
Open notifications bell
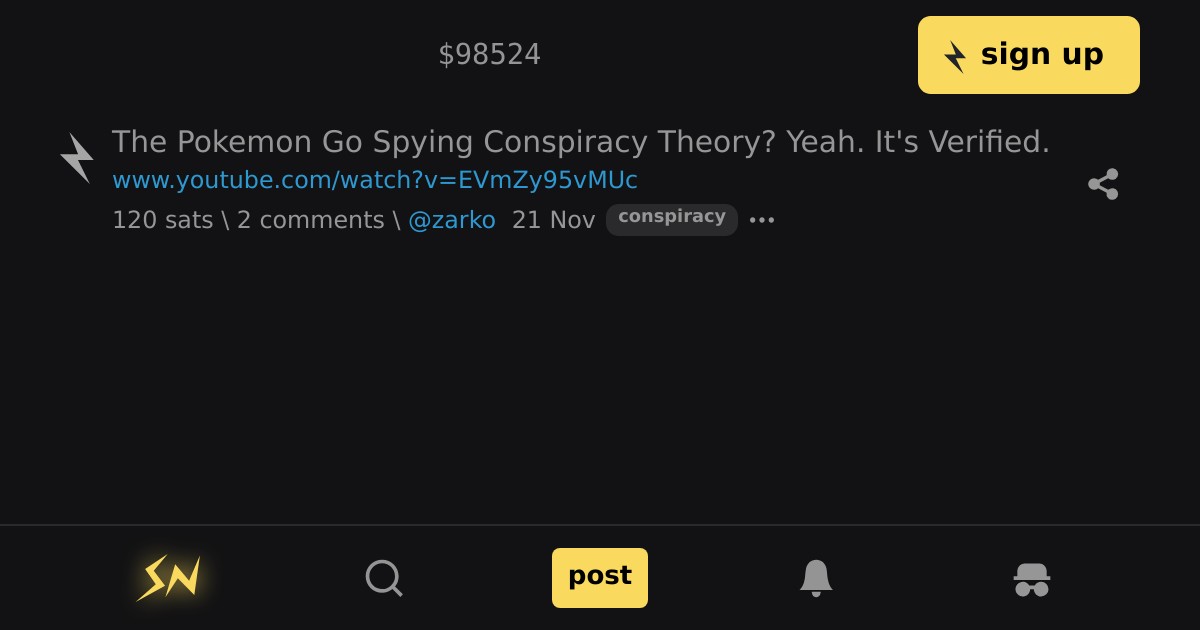point(816,578)
